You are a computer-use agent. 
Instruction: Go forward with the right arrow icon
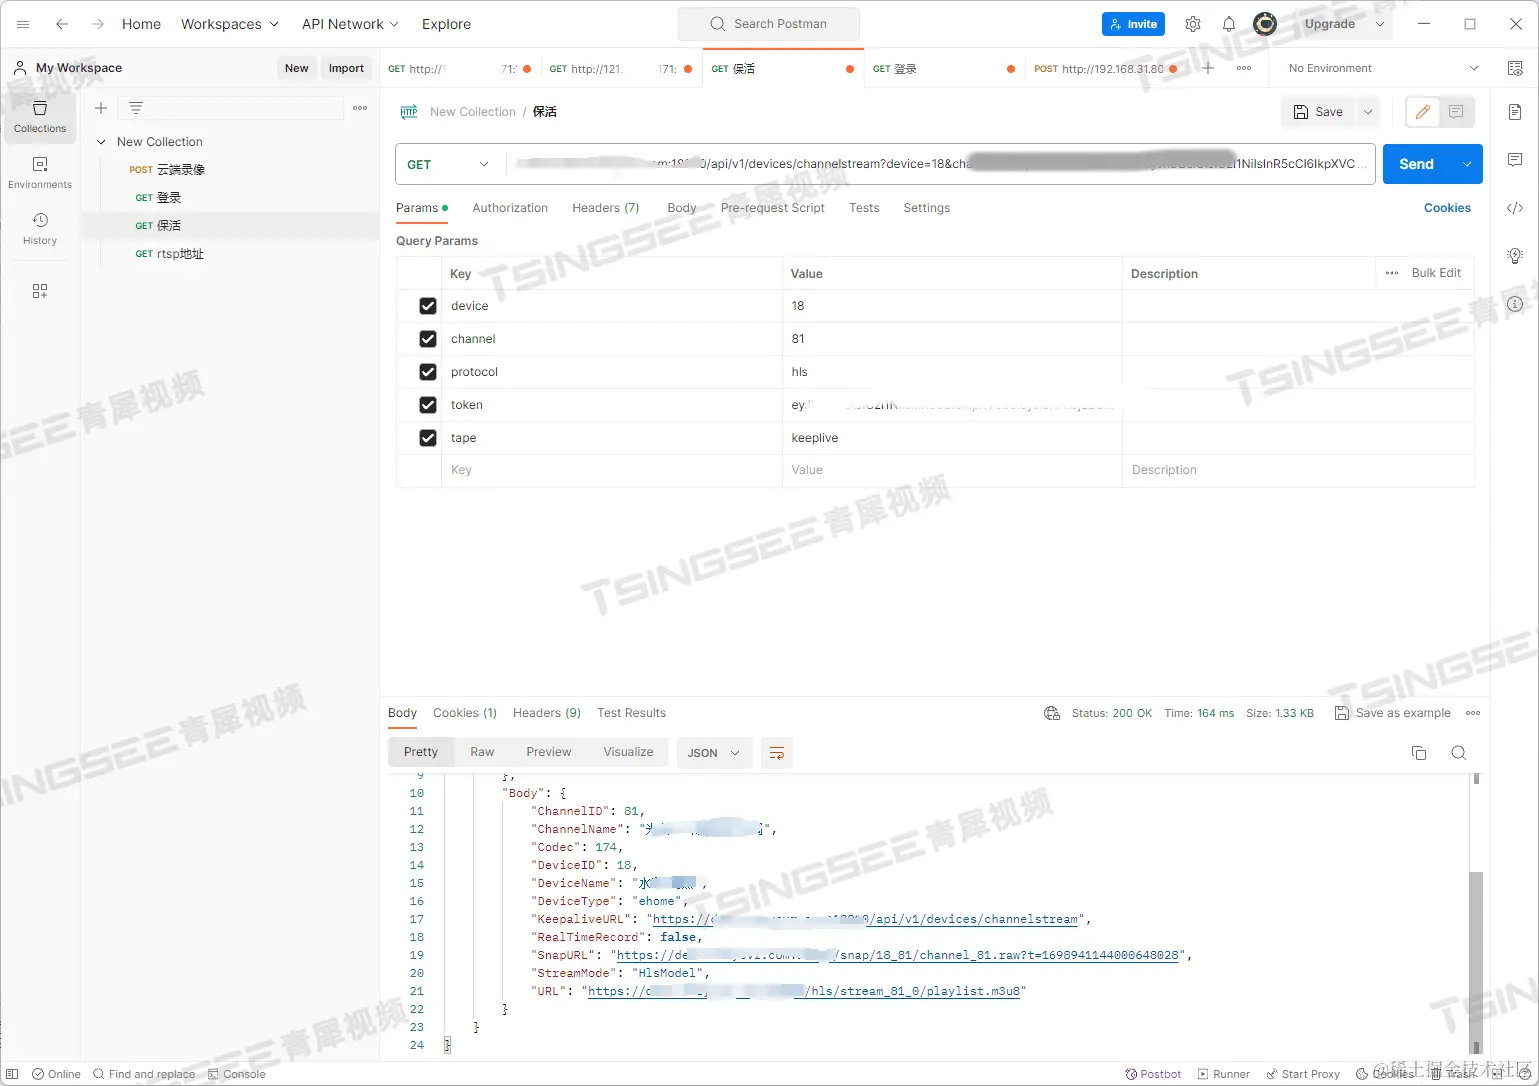pyautogui.click(x=97, y=24)
